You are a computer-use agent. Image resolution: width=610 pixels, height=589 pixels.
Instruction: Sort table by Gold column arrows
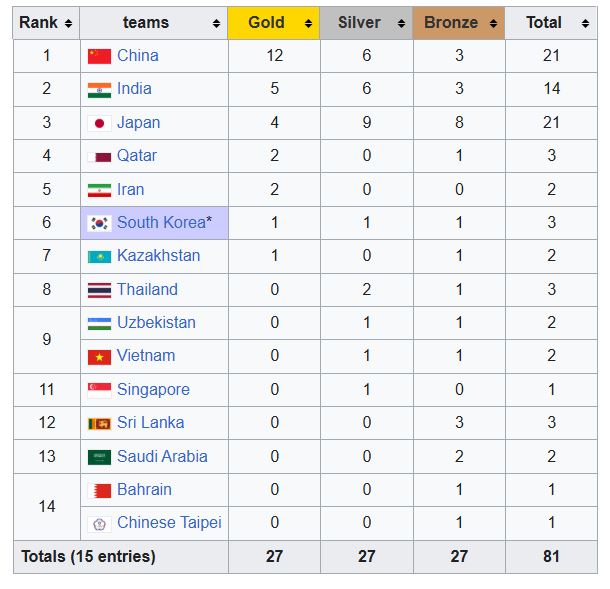click(308, 24)
